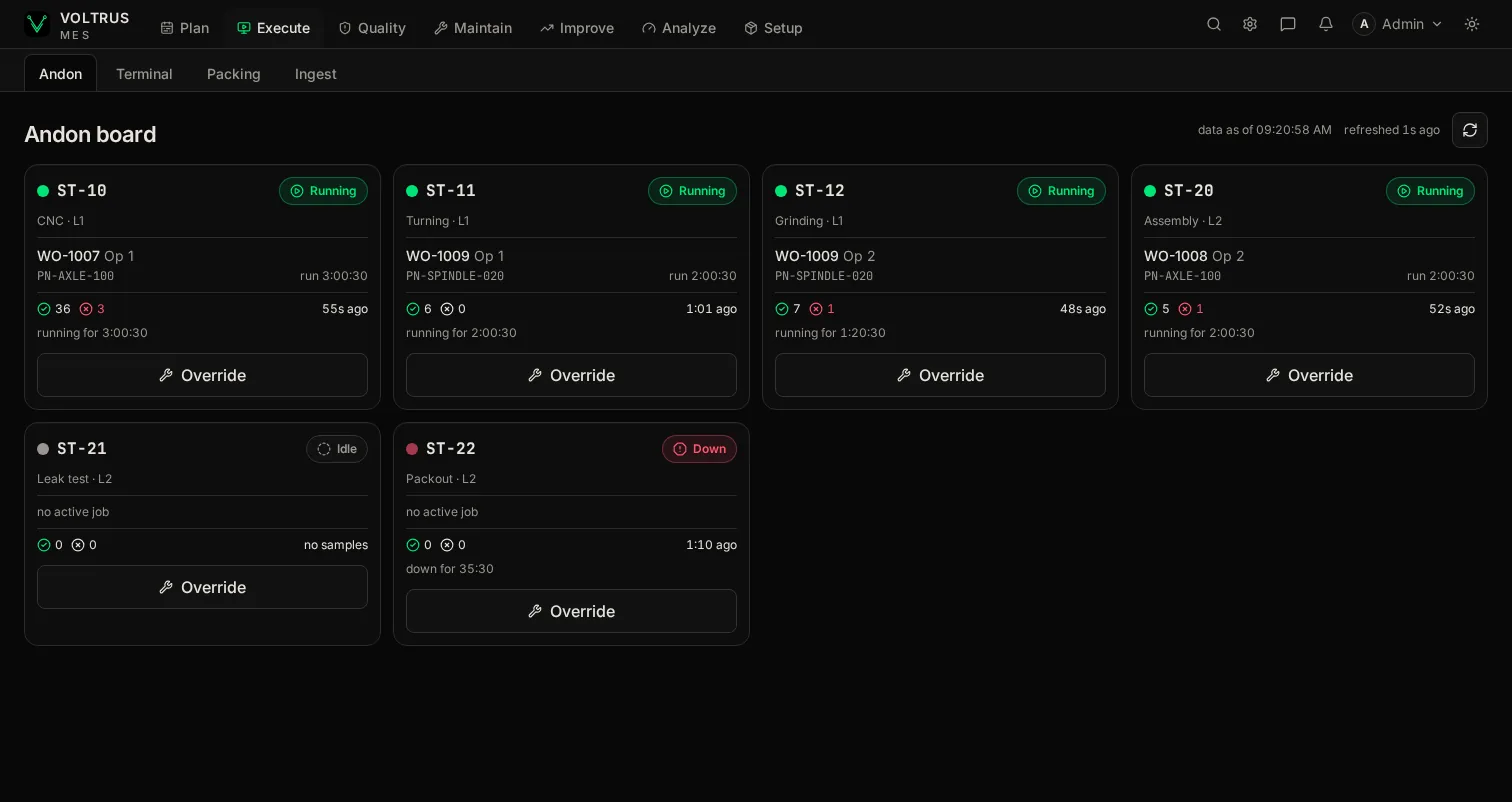The height and width of the screenshot is (802, 1512).
Task: Open the chat messages icon
Action: (x=1288, y=25)
